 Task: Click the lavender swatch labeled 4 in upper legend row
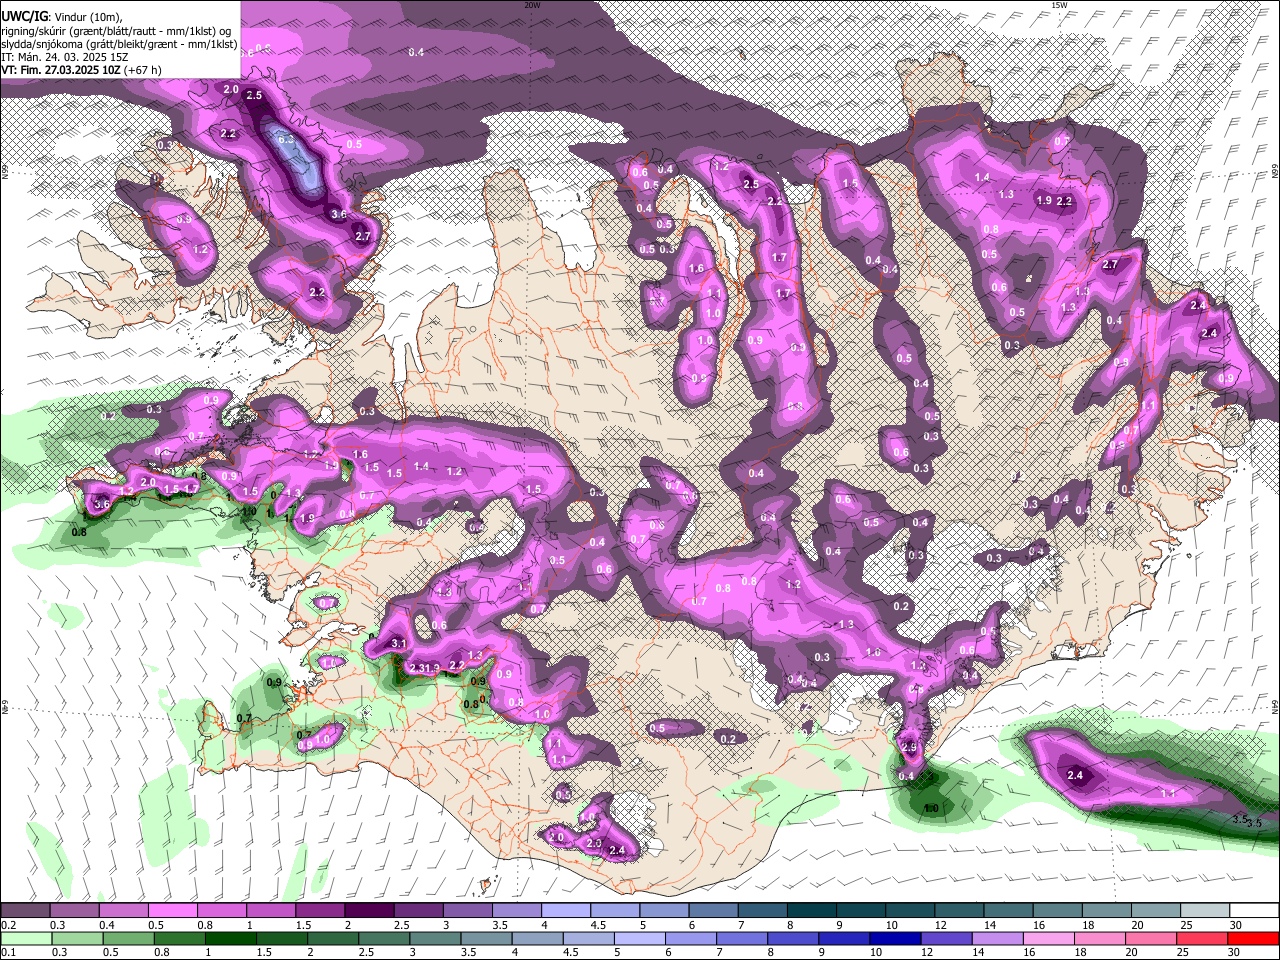[565, 912]
